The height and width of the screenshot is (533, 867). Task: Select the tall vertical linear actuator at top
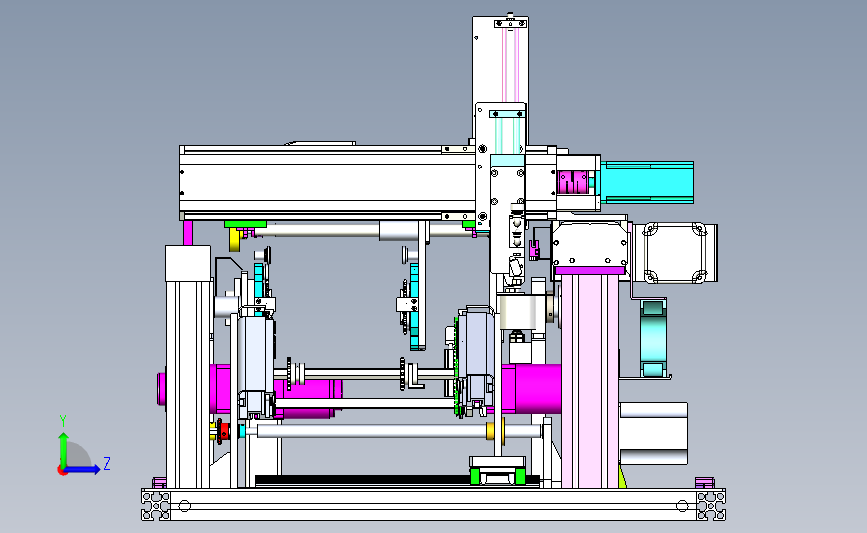coord(500,61)
